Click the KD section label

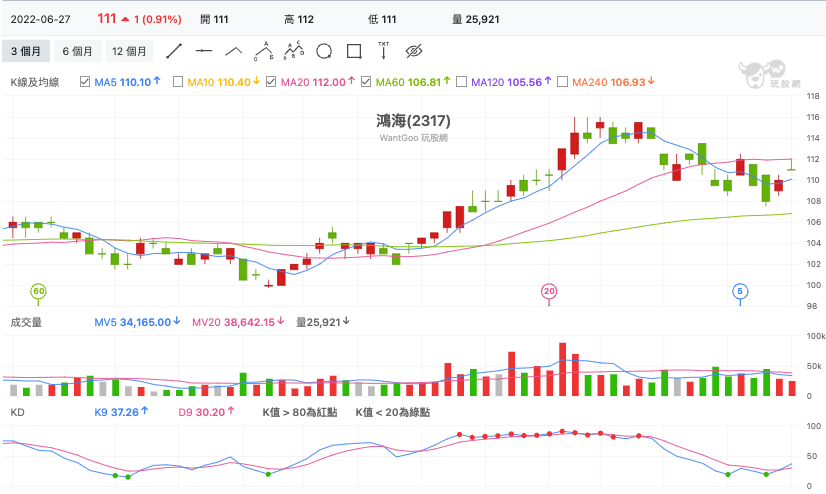(17, 412)
